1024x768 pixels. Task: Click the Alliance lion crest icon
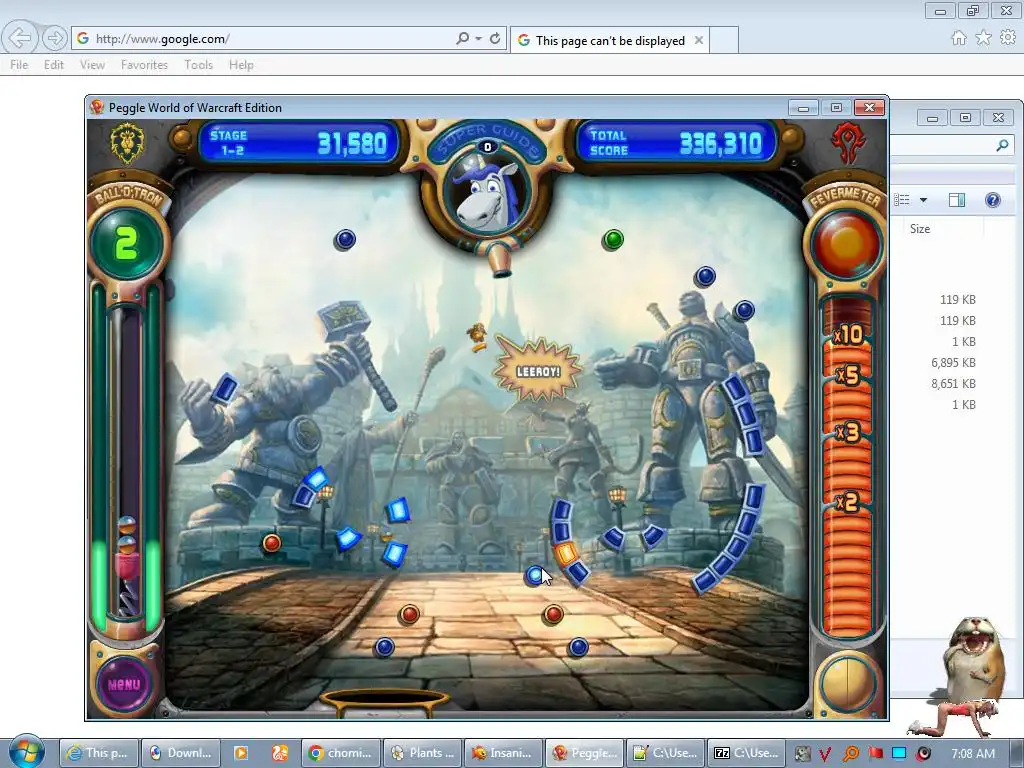click(x=127, y=143)
